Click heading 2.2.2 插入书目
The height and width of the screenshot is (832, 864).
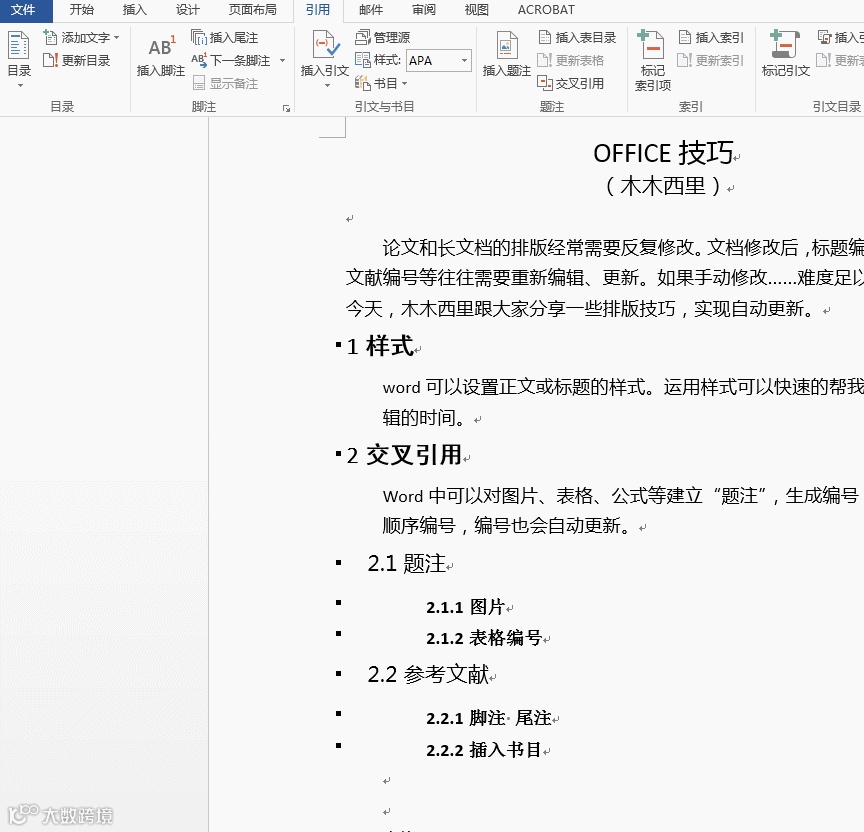pyautogui.click(x=483, y=750)
